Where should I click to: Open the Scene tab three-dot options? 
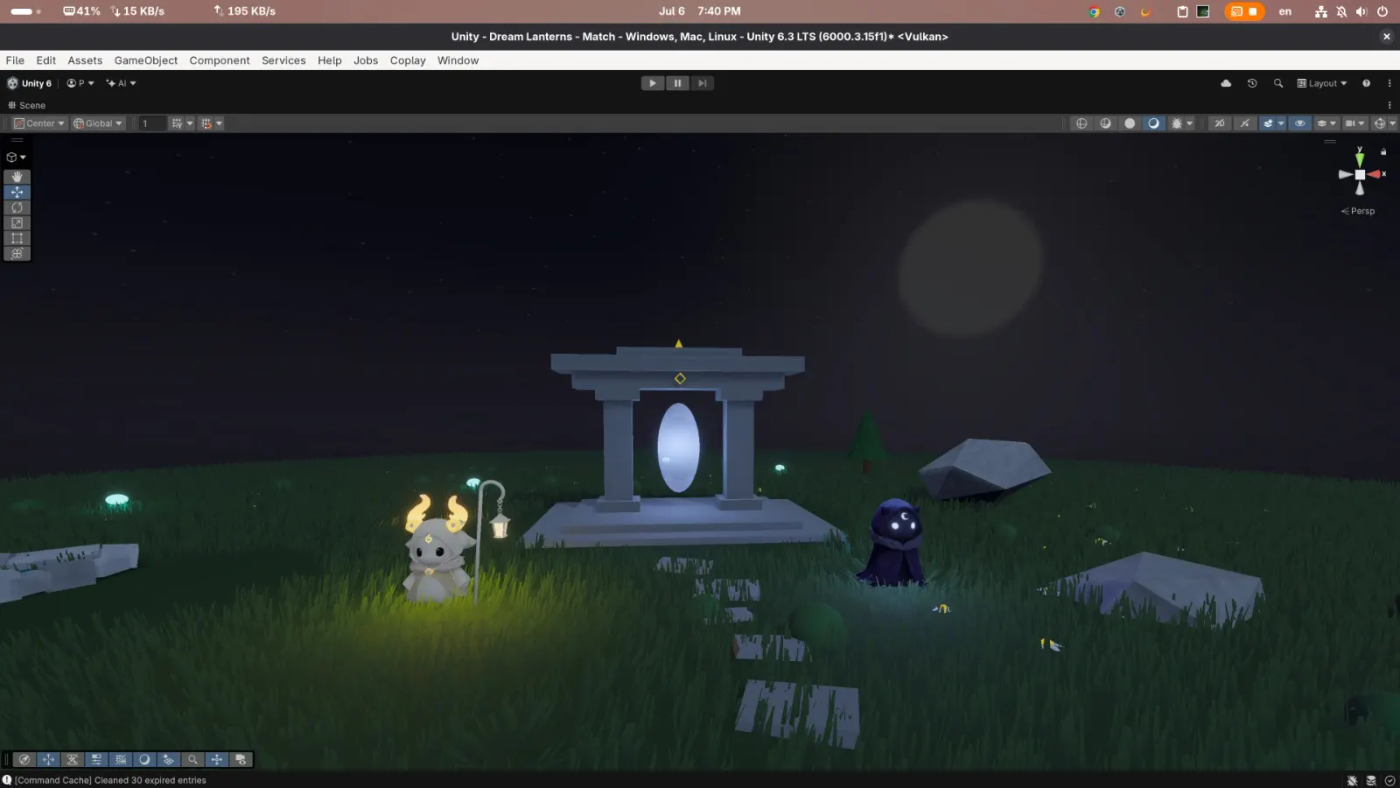tap(1389, 105)
